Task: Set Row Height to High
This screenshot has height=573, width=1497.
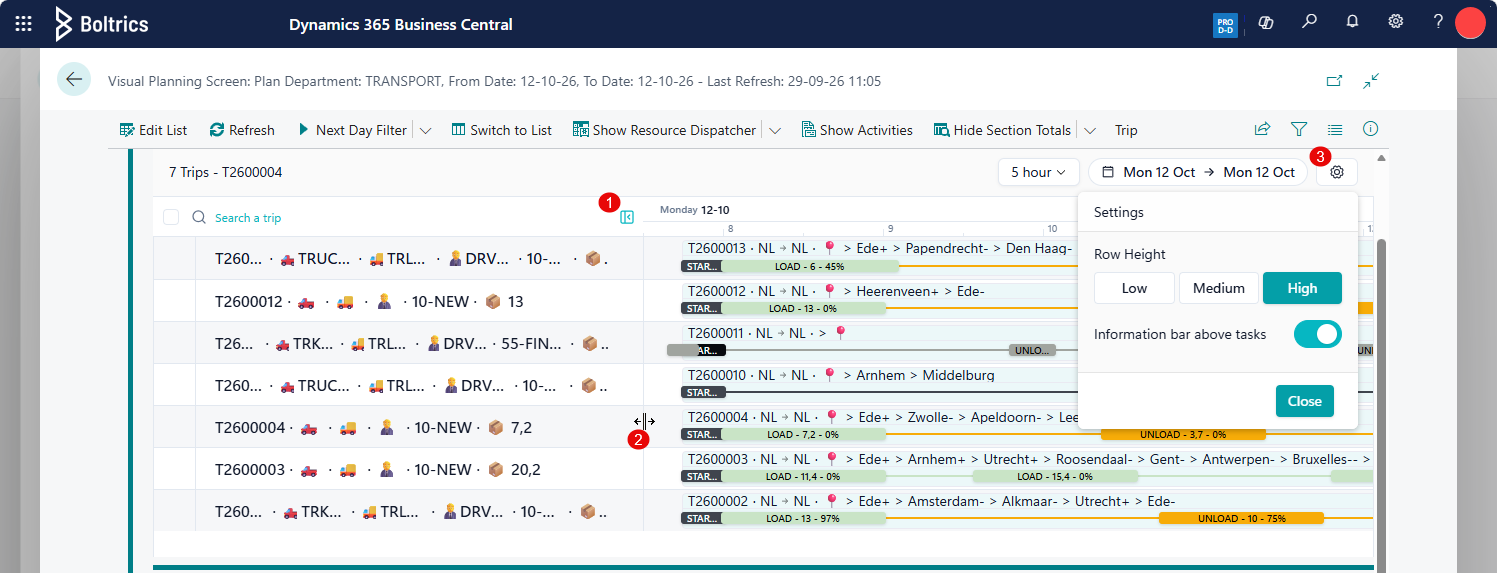Action: click(x=1302, y=288)
